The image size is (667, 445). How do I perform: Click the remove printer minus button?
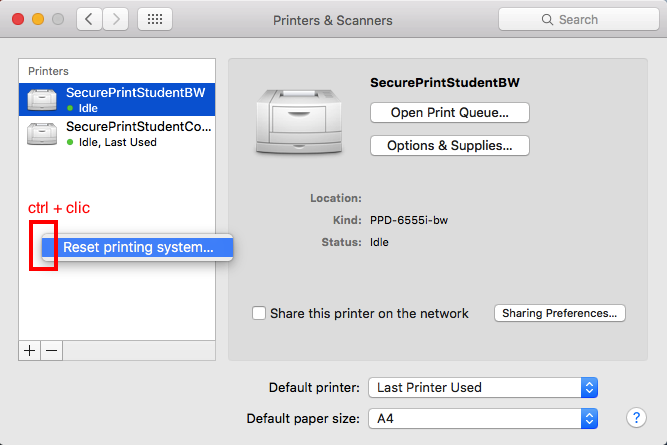[x=51, y=350]
